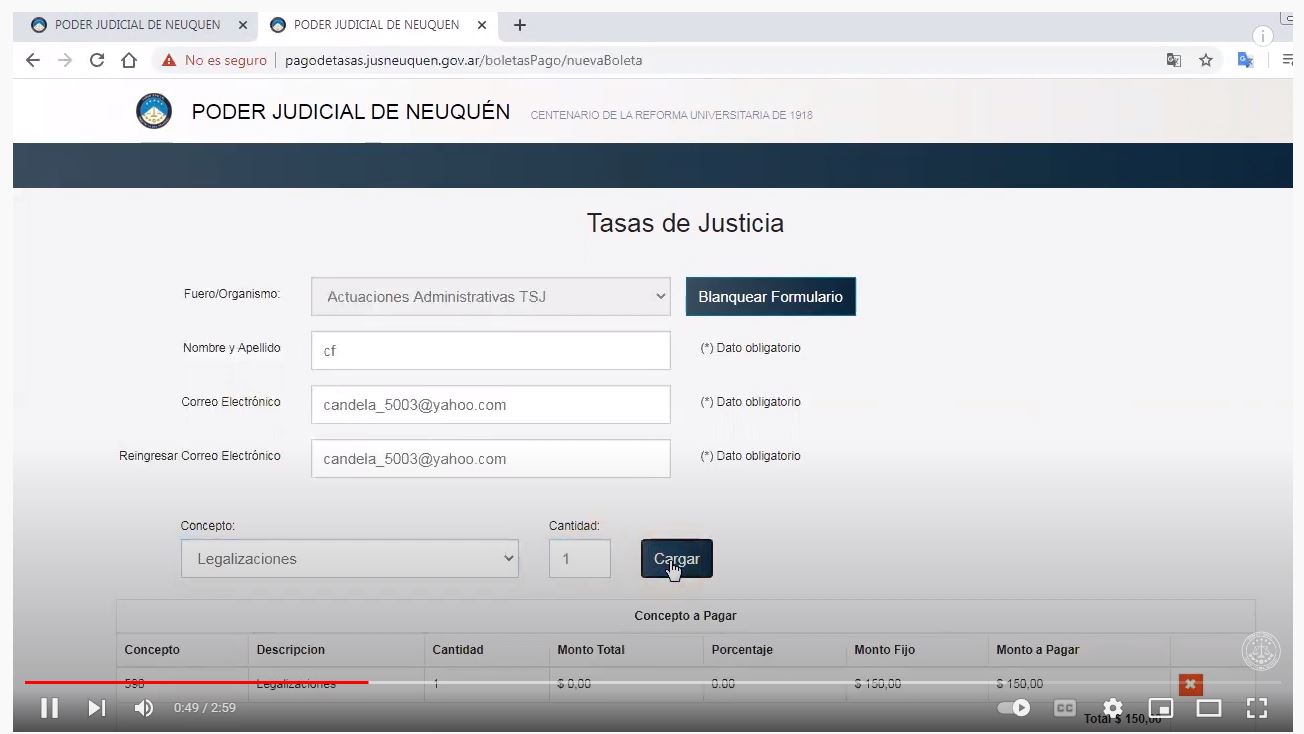1304x734 pixels.
Task: Enable miniplayer mode
Action: click(1161, 708)
